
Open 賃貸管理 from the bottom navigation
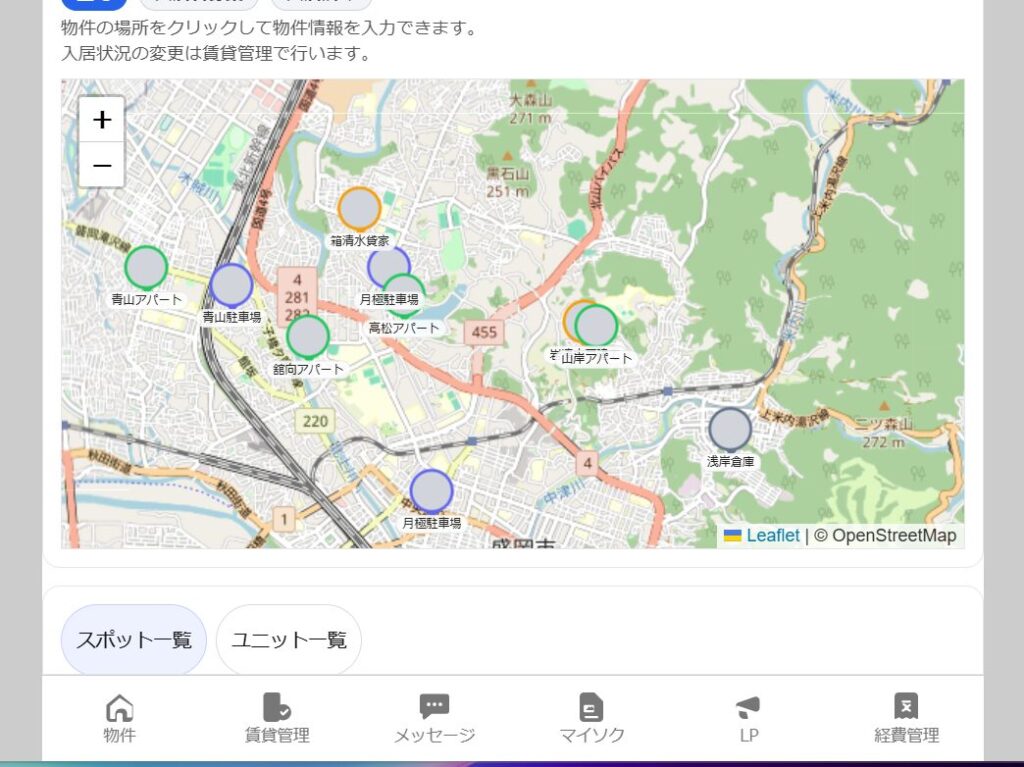pyautogui.click(x=277, y=709)
